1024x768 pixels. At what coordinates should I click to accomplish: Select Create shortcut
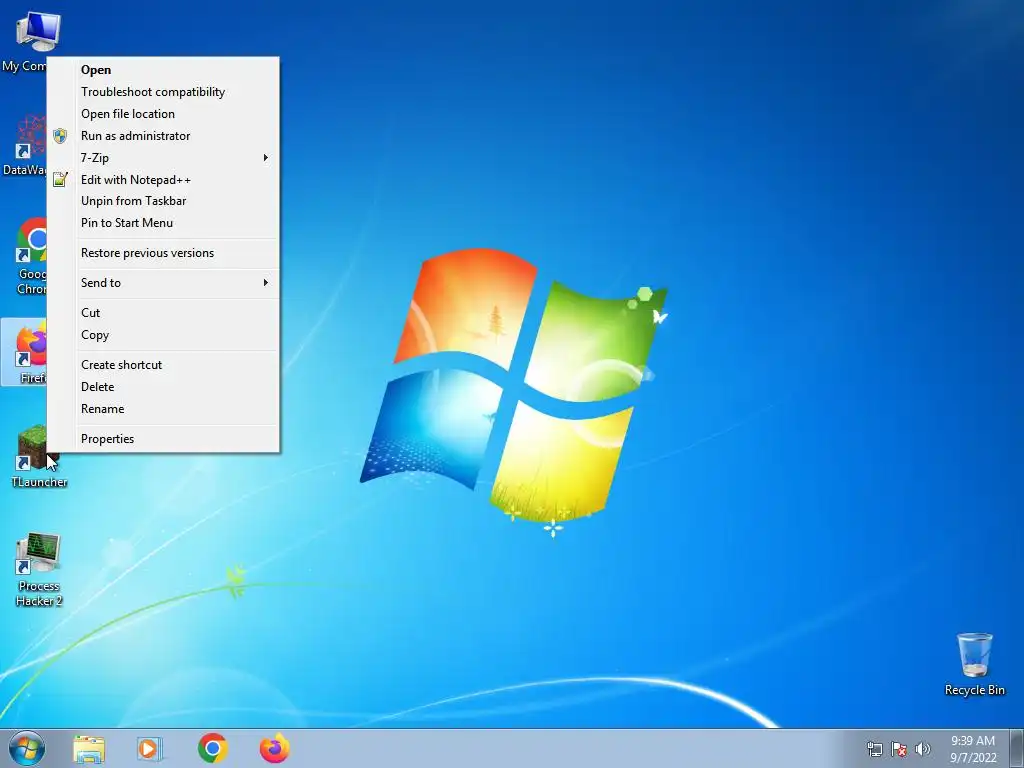(x=163, y=365)
